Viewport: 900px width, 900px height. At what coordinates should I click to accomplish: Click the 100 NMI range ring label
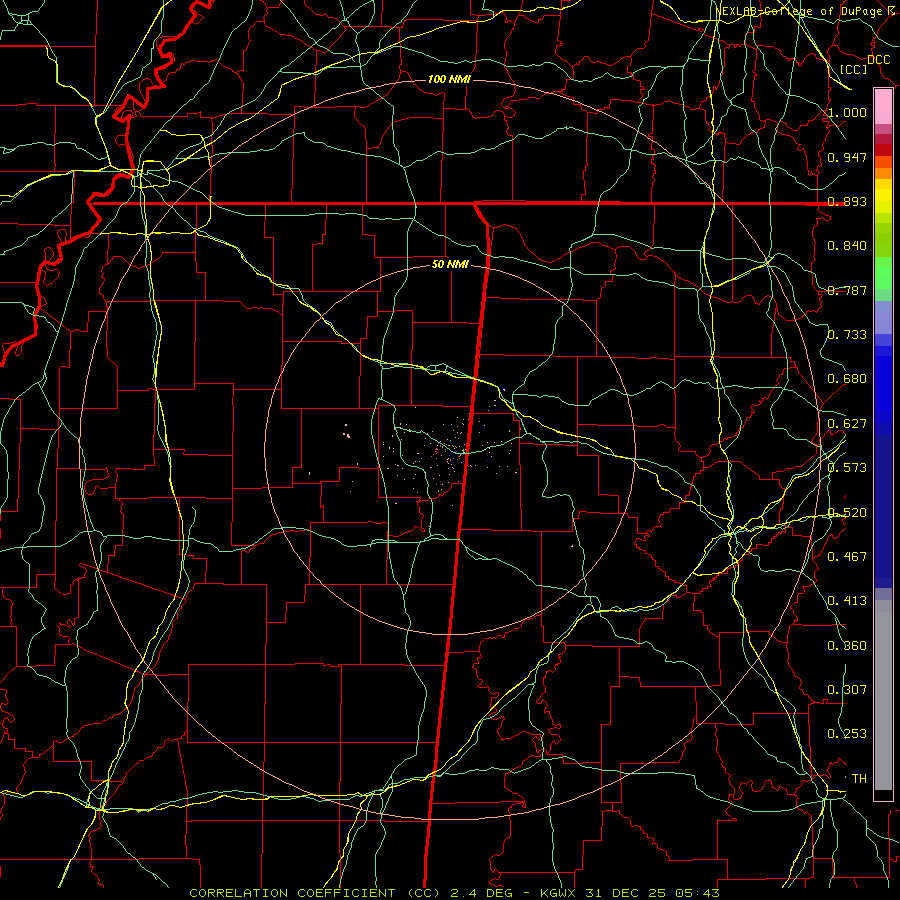[449, 79]
